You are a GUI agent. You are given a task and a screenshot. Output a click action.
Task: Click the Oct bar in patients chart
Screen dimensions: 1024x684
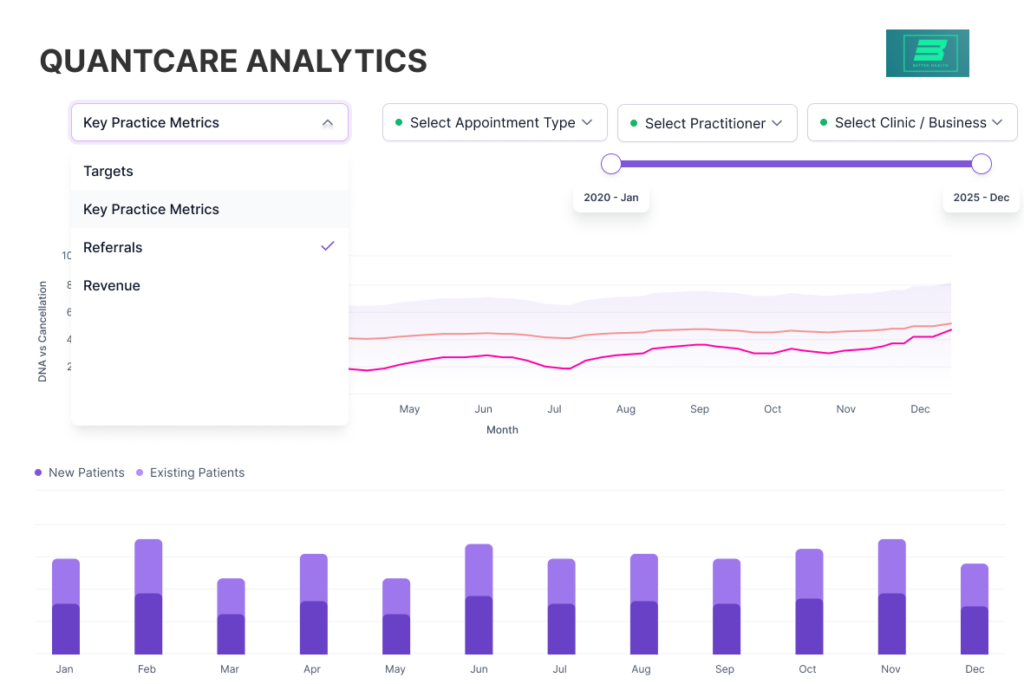(x=809, y=602)
